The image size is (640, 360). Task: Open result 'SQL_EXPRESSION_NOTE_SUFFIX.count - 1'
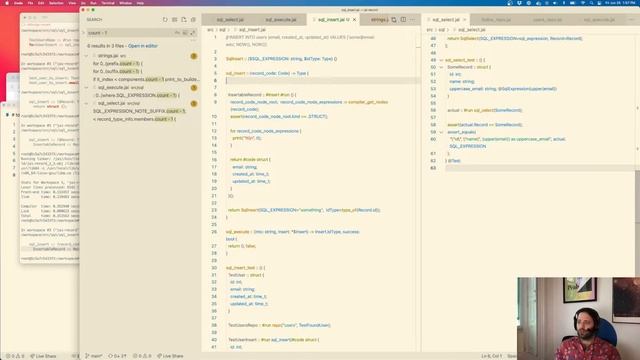tap(139, 111)
